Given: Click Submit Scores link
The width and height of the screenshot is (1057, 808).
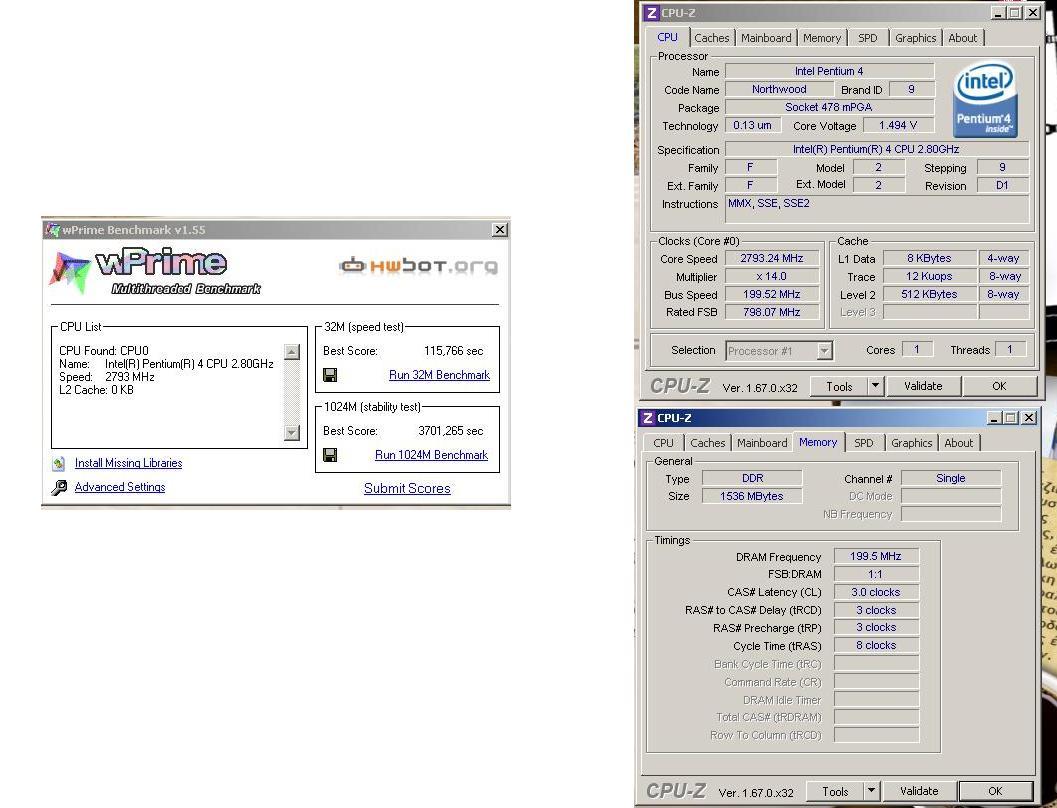Looking at the screenshot, I should click(407, 489).
